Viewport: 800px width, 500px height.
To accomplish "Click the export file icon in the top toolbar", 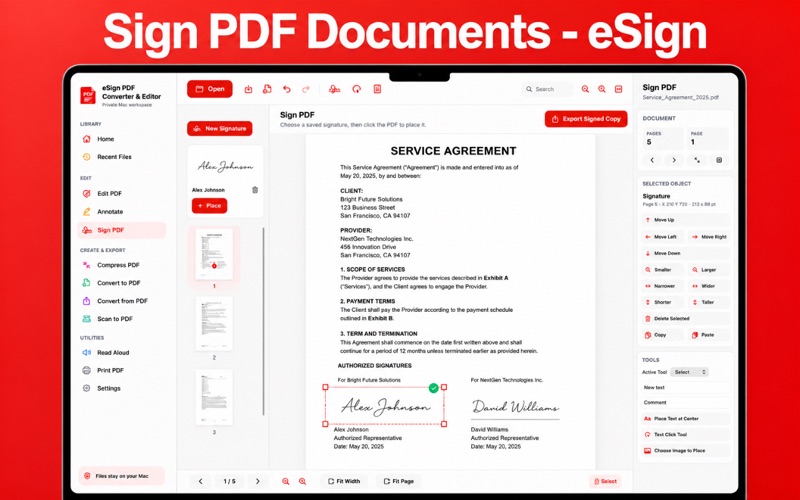I will click(267, 89).
